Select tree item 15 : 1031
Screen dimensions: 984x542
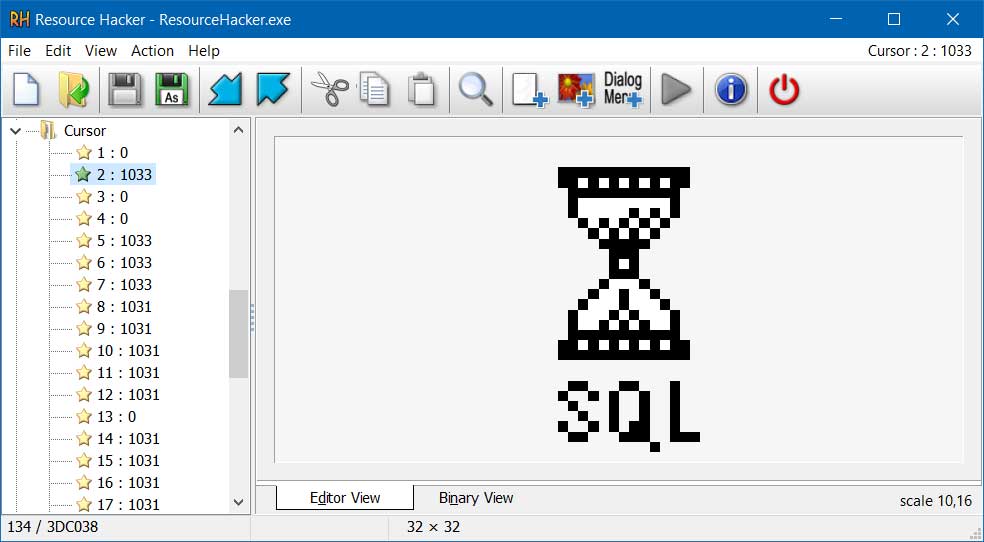[x=128, y=460]
